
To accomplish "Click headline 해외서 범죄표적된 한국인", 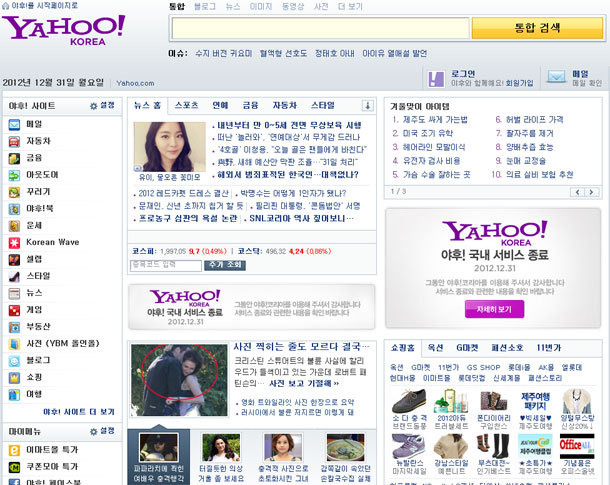I will point(288,175).
